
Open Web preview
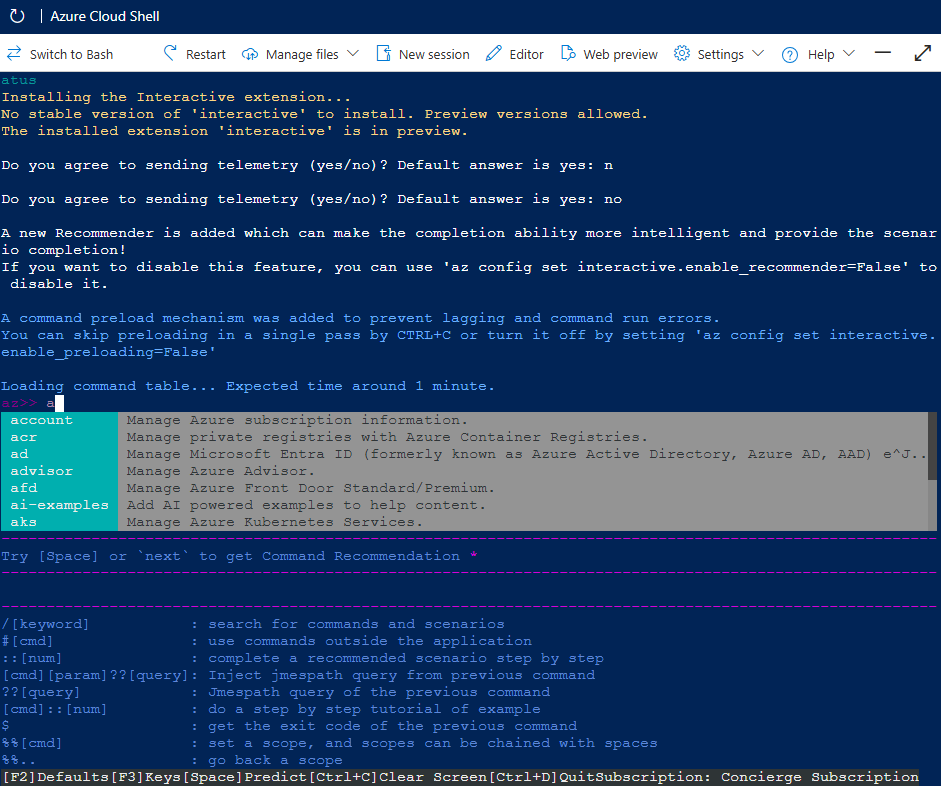pyautogui.click(x=608, y=54)
